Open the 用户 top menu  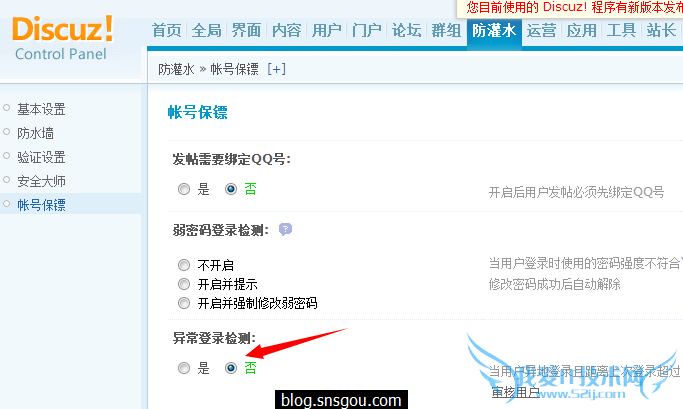pyautogui.click(x=327, y=30)
